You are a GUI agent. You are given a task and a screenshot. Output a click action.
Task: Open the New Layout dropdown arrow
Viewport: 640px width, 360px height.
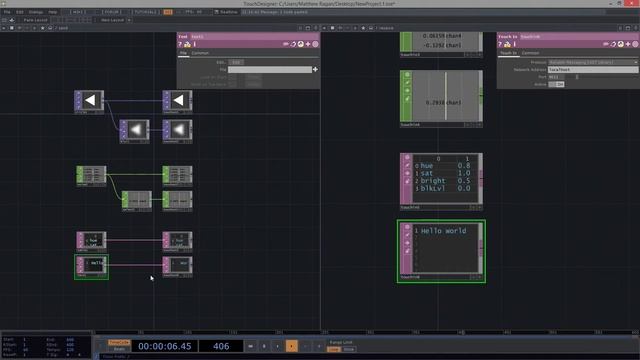129,20
